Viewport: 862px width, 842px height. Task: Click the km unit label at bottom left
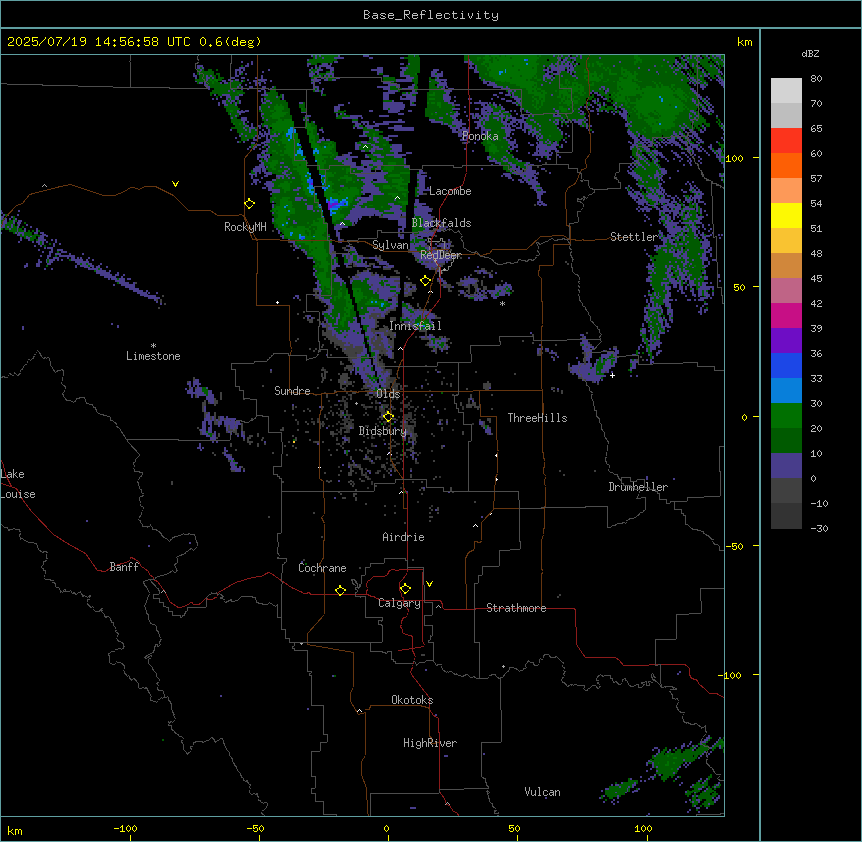click(15, 831)
